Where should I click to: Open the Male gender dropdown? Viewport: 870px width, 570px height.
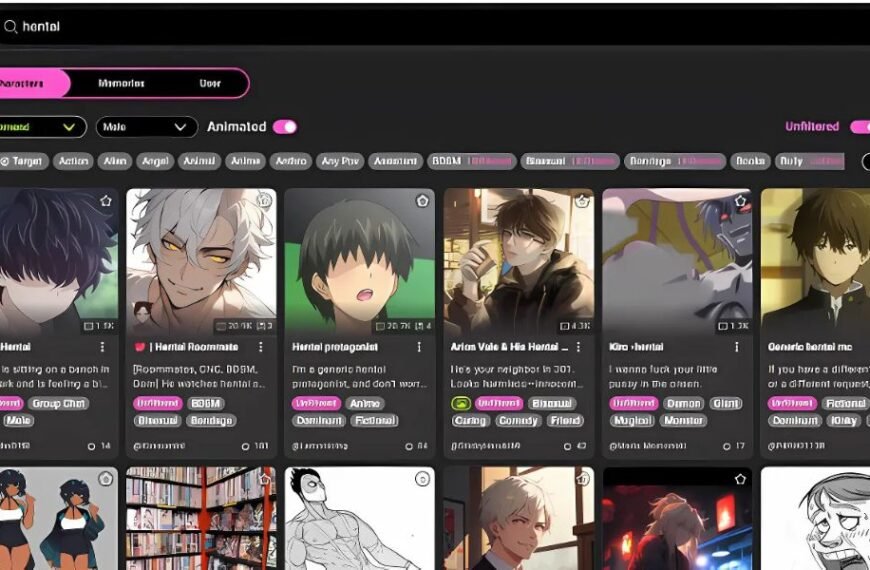click(146, 127)
